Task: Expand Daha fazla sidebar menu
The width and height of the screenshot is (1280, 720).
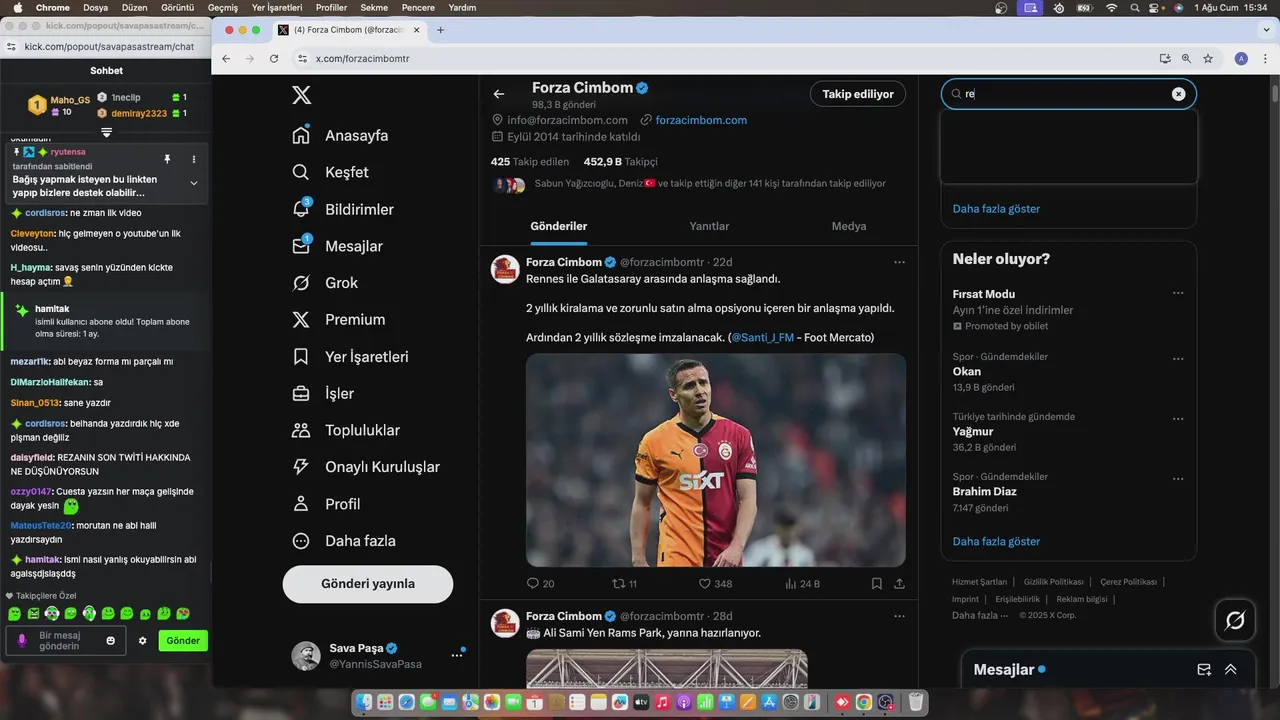Action: pyautogui.click(x=343, y=541)
